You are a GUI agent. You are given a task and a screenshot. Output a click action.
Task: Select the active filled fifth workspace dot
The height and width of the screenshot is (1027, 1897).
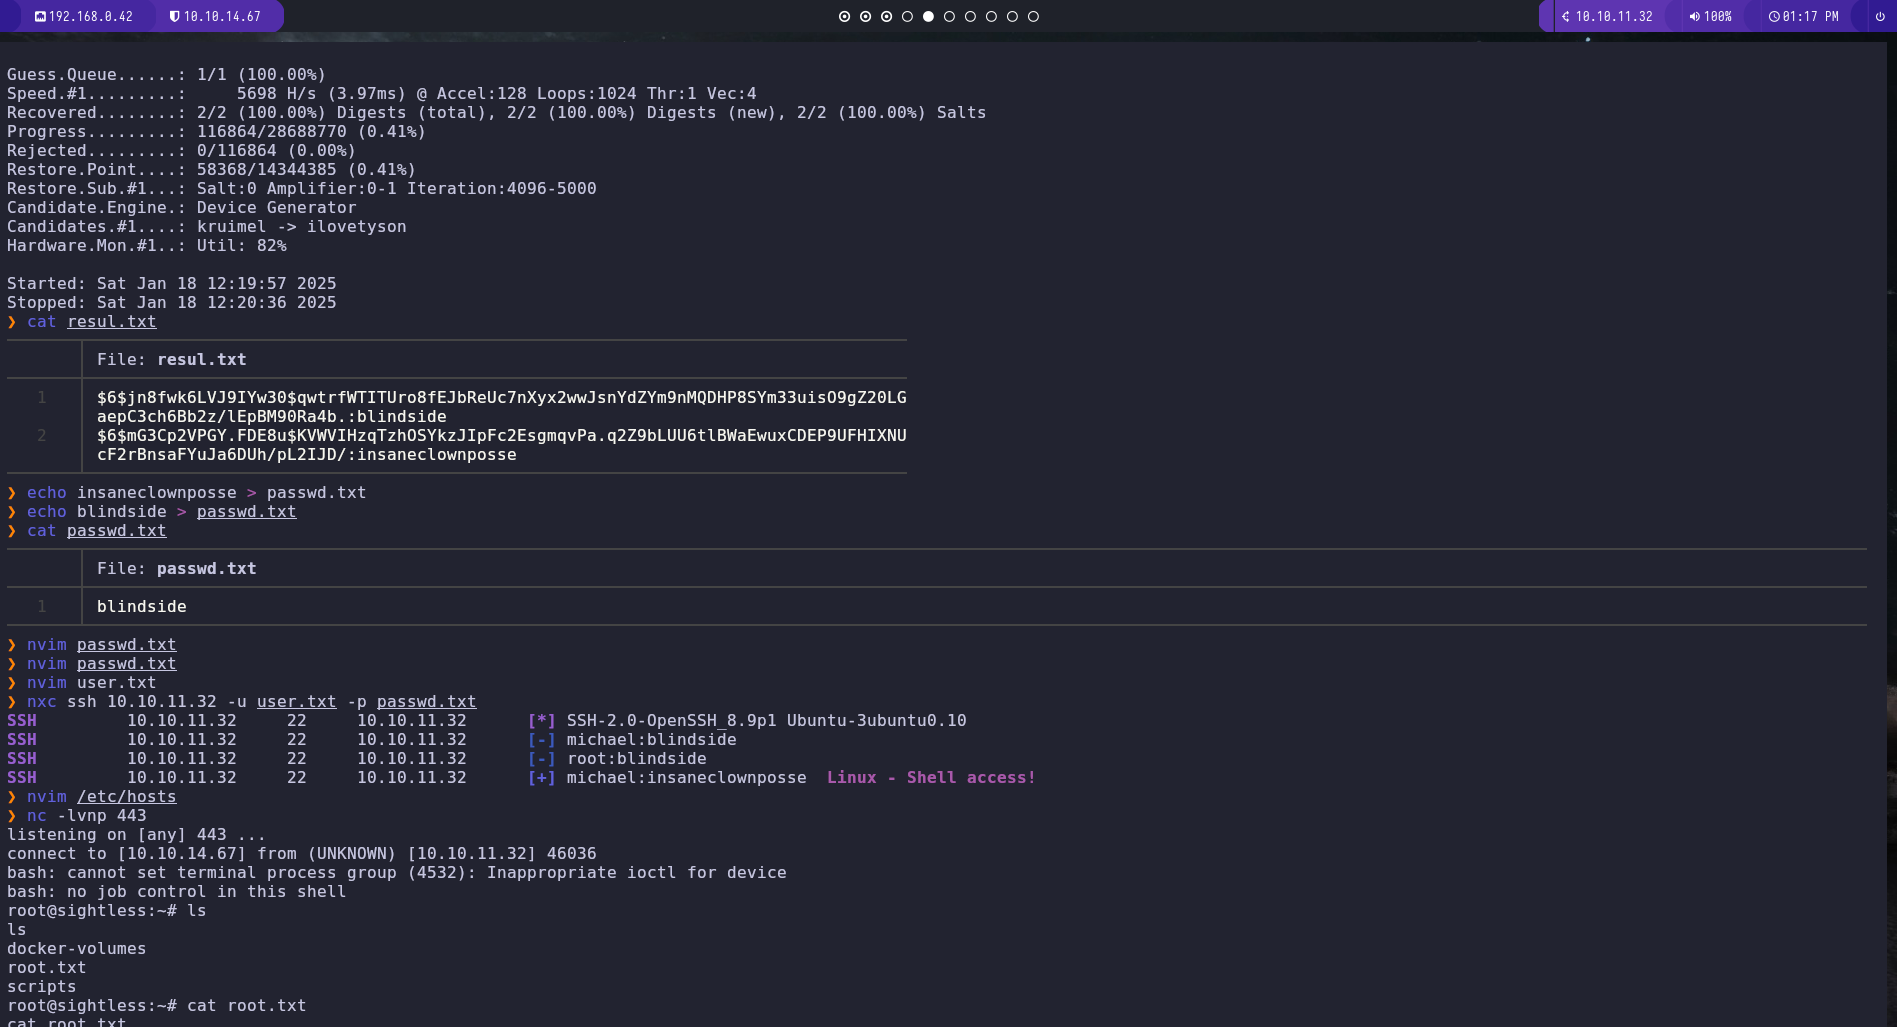(x=929, y=16)
